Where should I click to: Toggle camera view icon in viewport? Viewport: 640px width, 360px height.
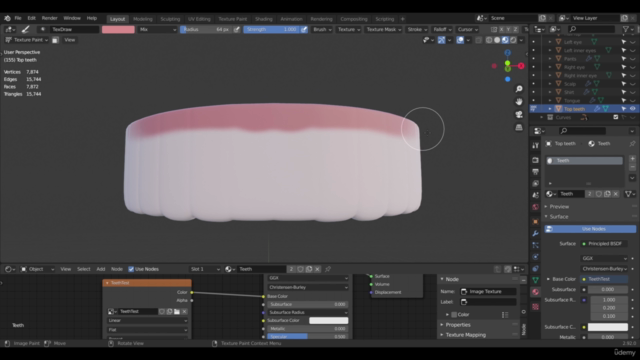coord(519,114)
